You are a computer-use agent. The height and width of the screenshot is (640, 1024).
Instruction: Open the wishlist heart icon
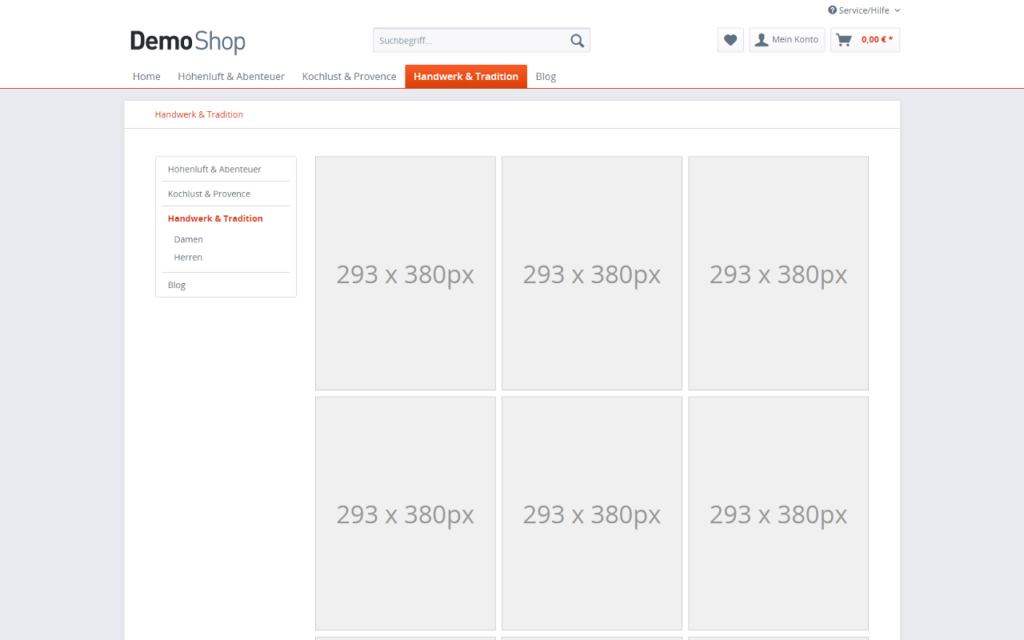pos(730,40)
